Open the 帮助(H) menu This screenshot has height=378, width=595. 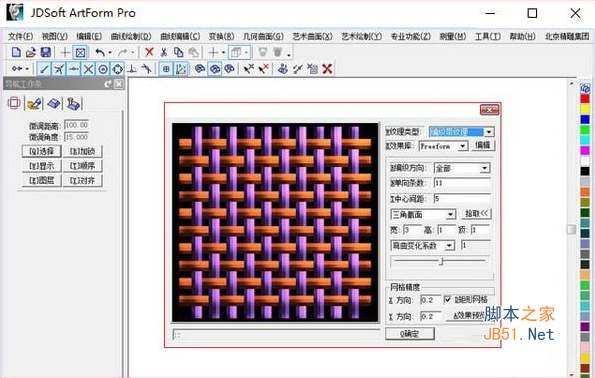(523, 36)
